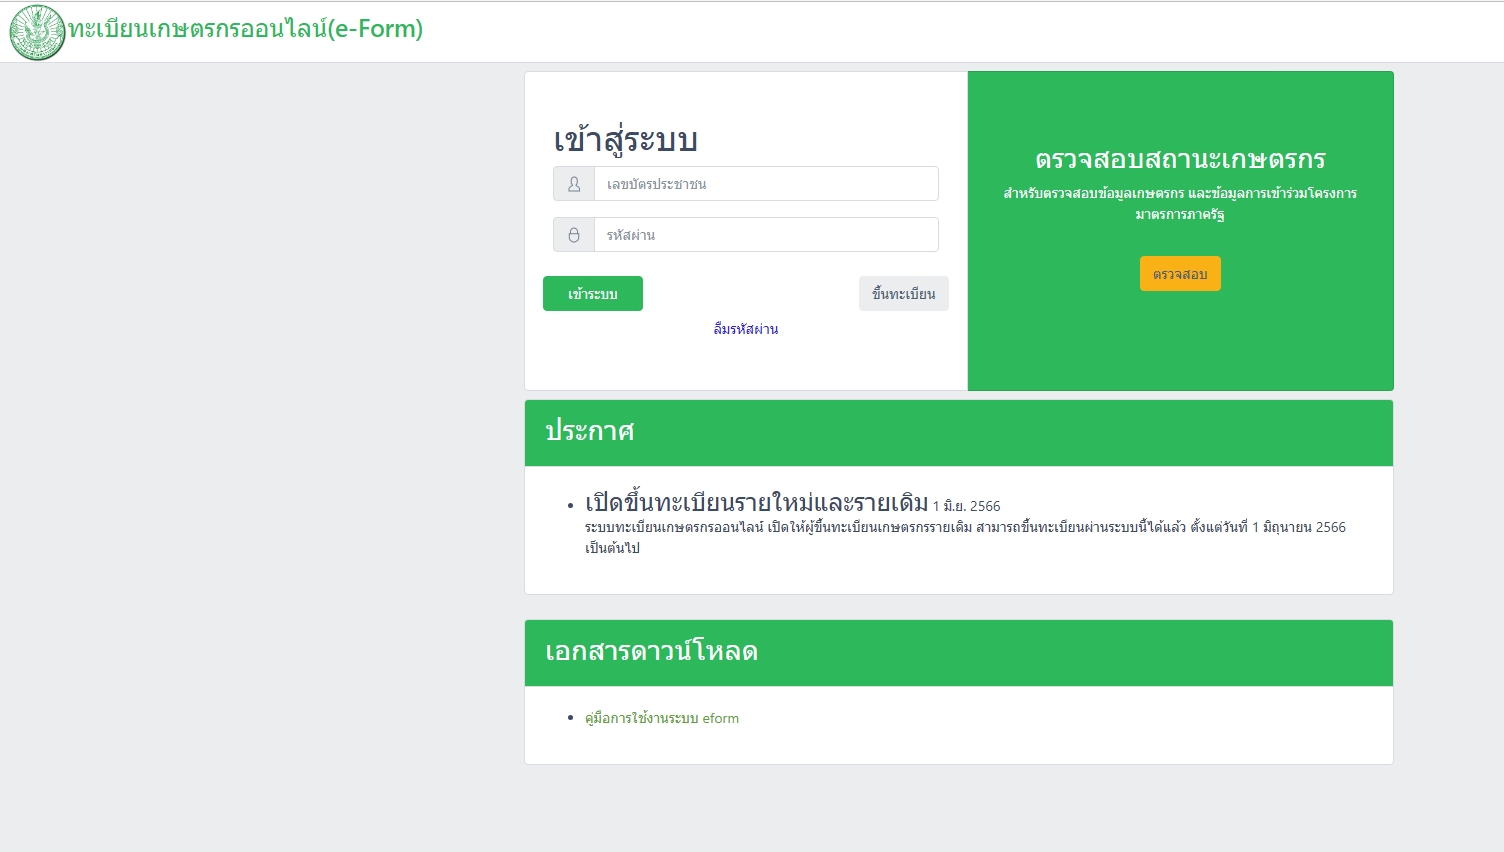
Task: Focus the เลขบัตรประชาชน input field
Action: tap(766, 184)
